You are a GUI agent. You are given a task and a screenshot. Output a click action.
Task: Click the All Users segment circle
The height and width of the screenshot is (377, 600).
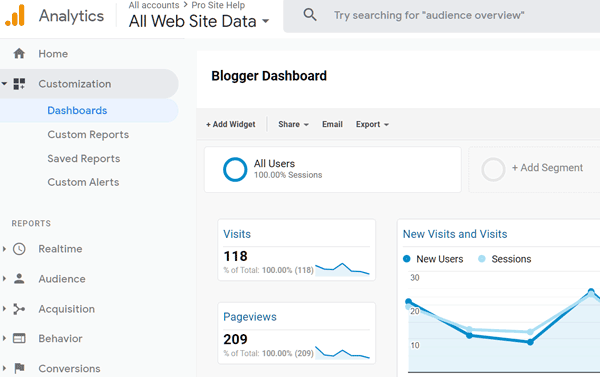pos(235,169)
